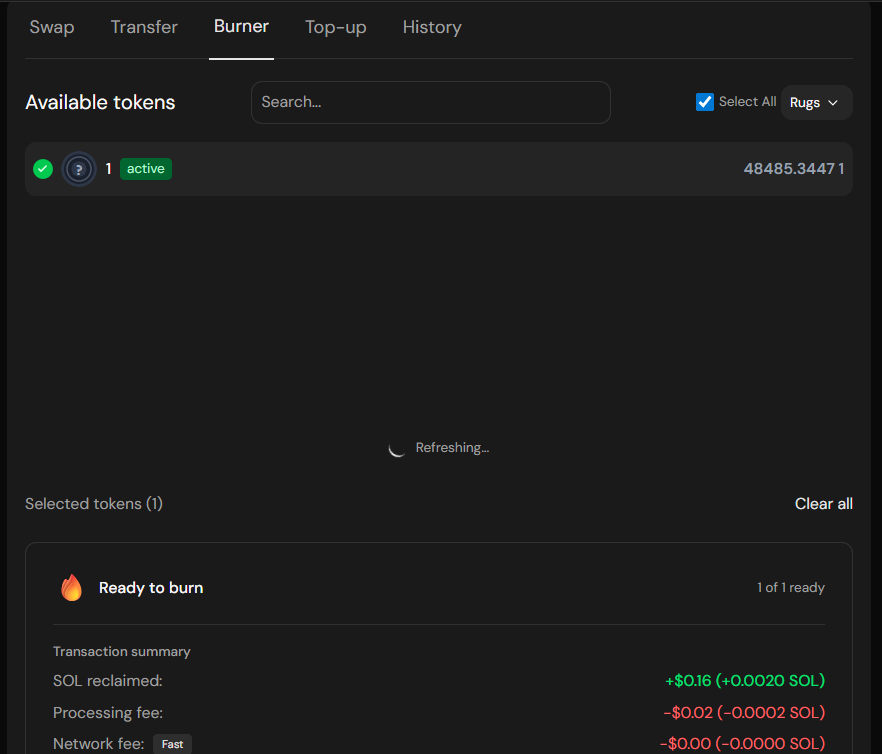The height and width of the screenshot is (754, 882).
Task: Click the flame Ready to burn icon
Action: click(x=71, y=587)
